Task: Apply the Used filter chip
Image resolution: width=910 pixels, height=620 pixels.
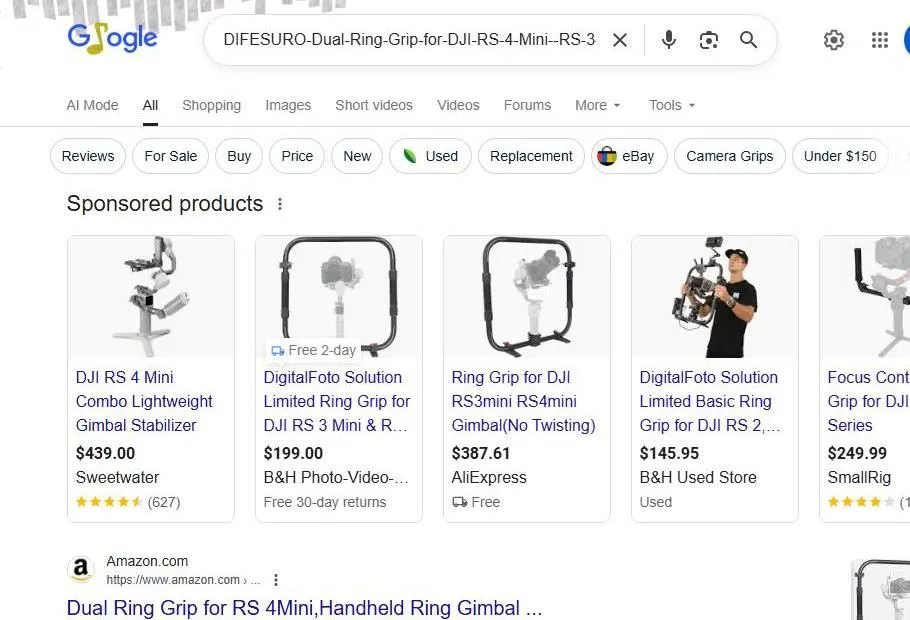Action: point(430,156)
